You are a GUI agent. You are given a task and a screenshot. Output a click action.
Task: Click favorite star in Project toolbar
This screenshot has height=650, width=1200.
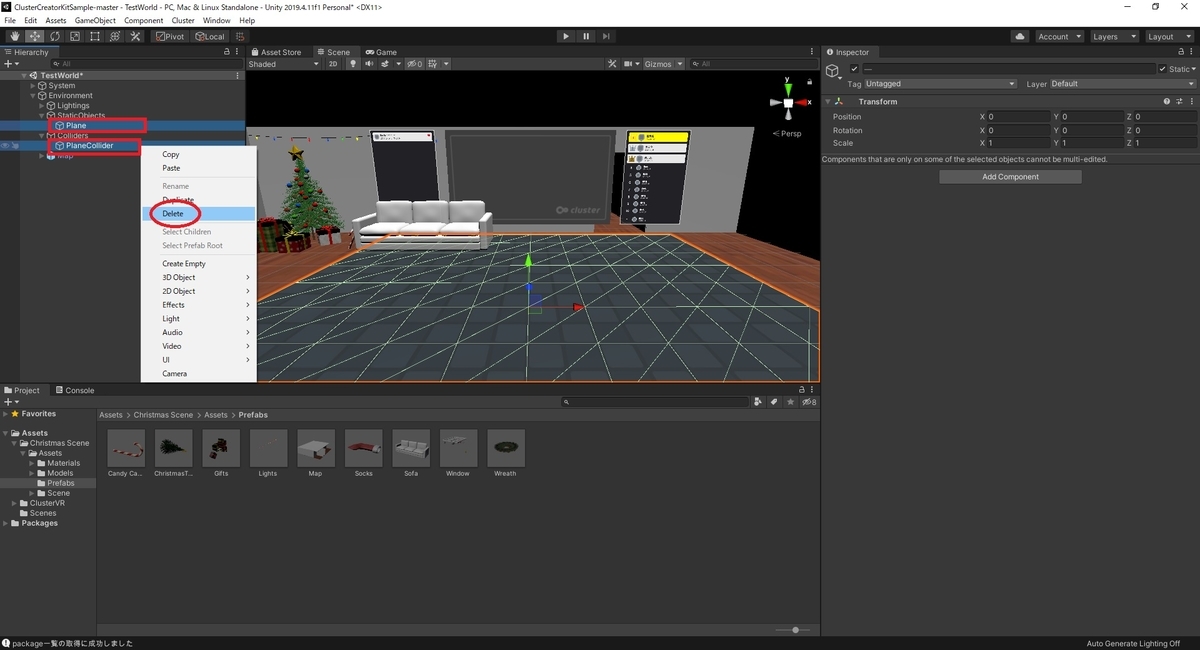click(791, 402)
